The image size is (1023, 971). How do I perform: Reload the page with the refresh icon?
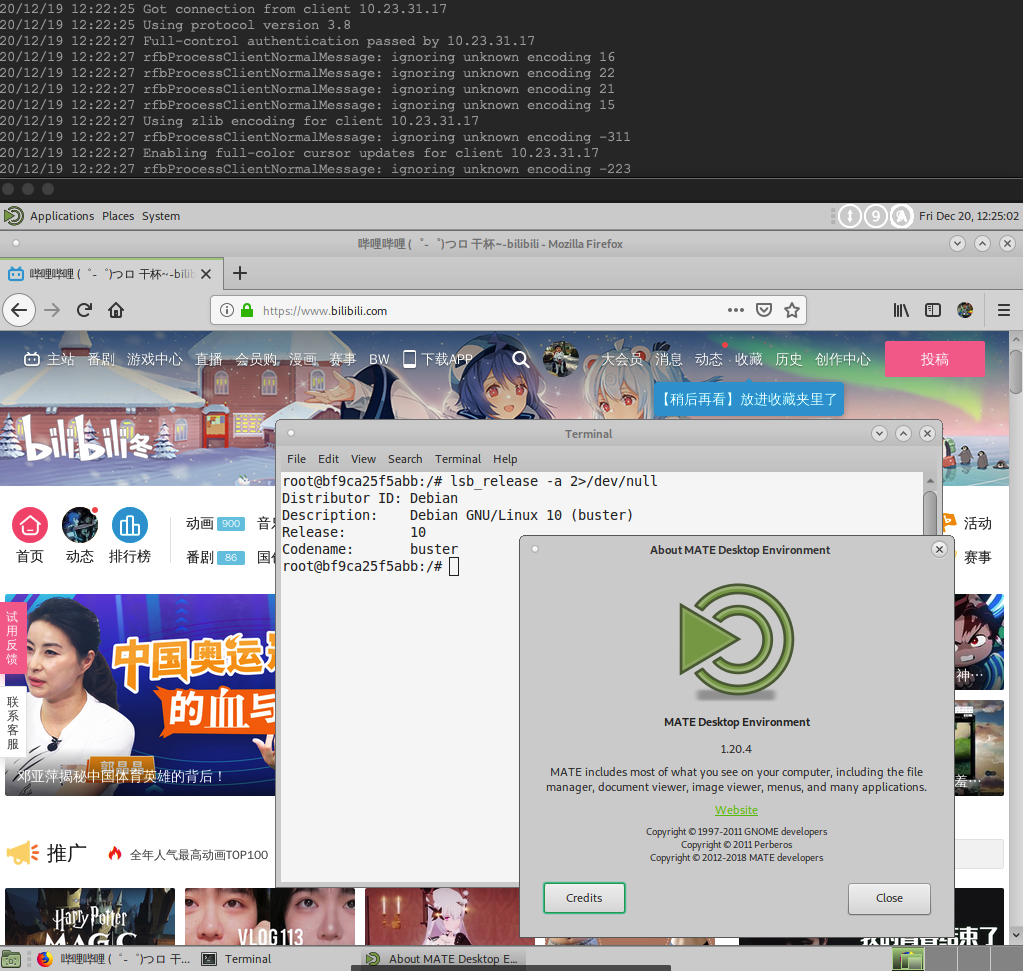(84, 310)
